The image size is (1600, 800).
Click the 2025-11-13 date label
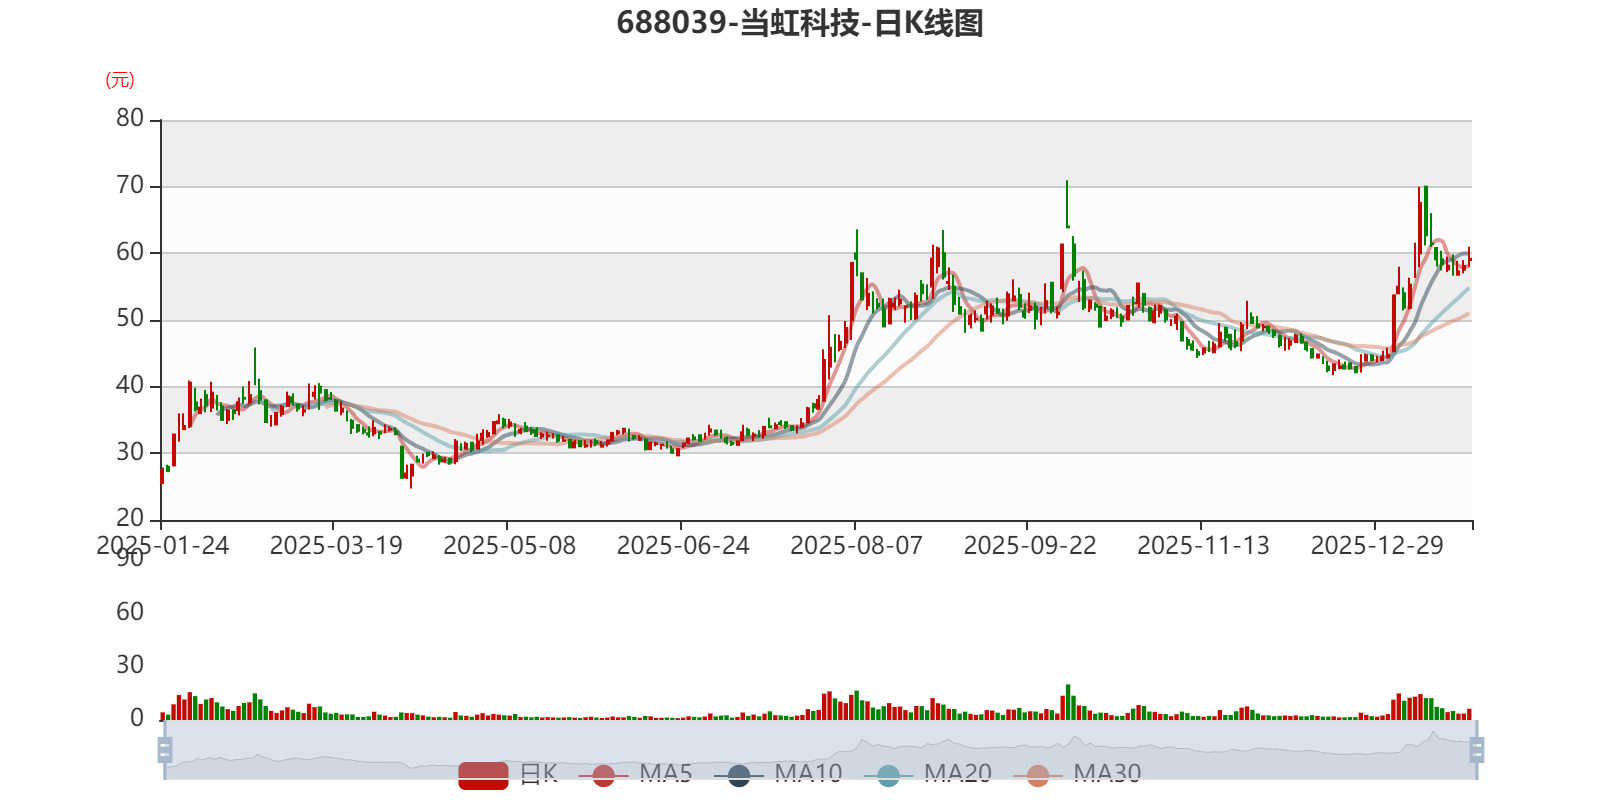1204,546
